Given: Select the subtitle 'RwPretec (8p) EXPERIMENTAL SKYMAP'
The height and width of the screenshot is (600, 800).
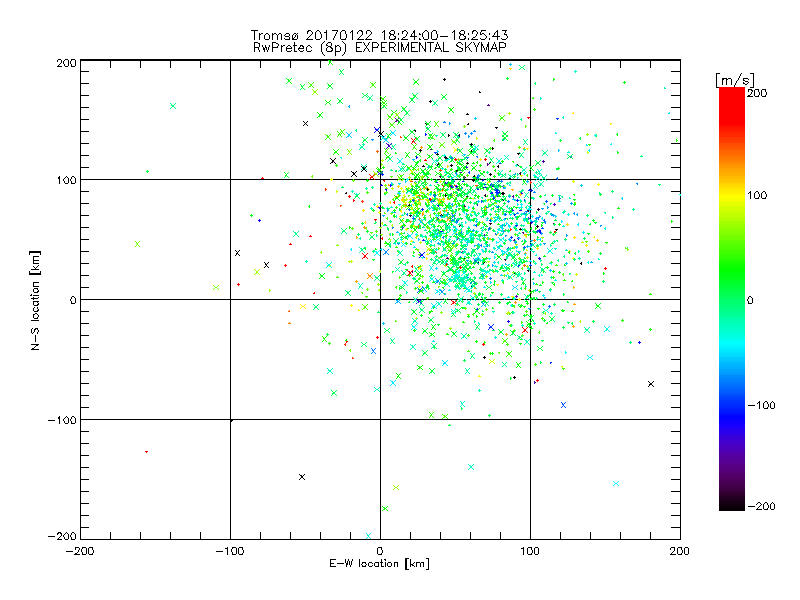Looking at the screenshot, I should 379,47.
